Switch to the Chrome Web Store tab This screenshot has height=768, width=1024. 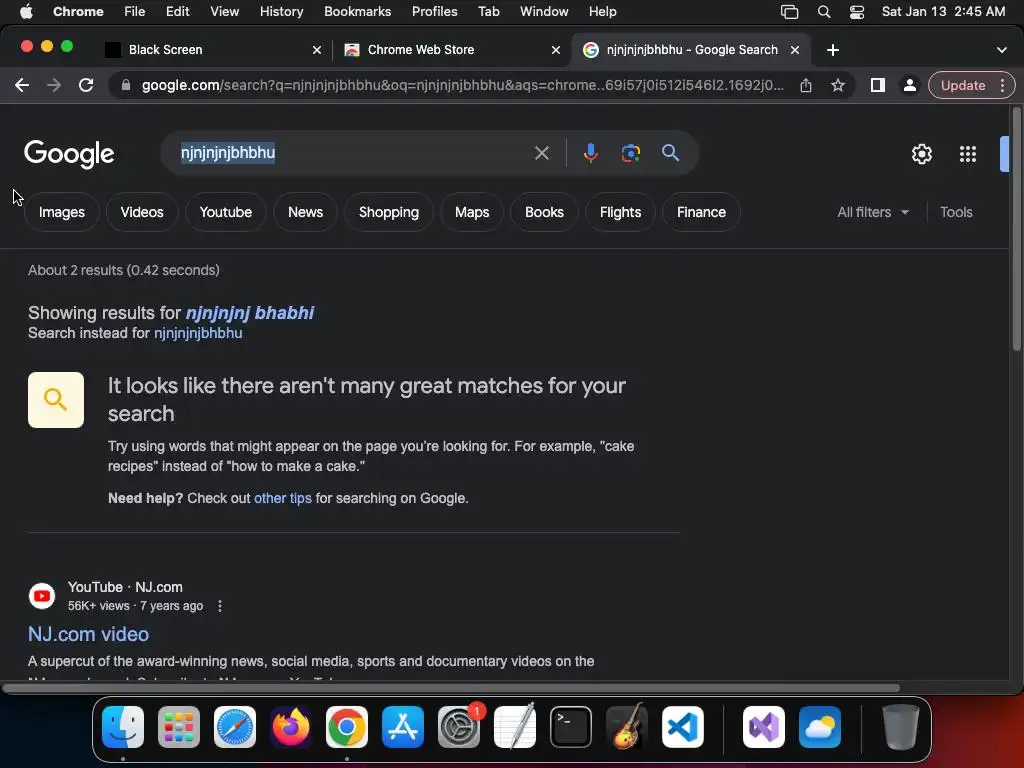[x=451, y=50]
